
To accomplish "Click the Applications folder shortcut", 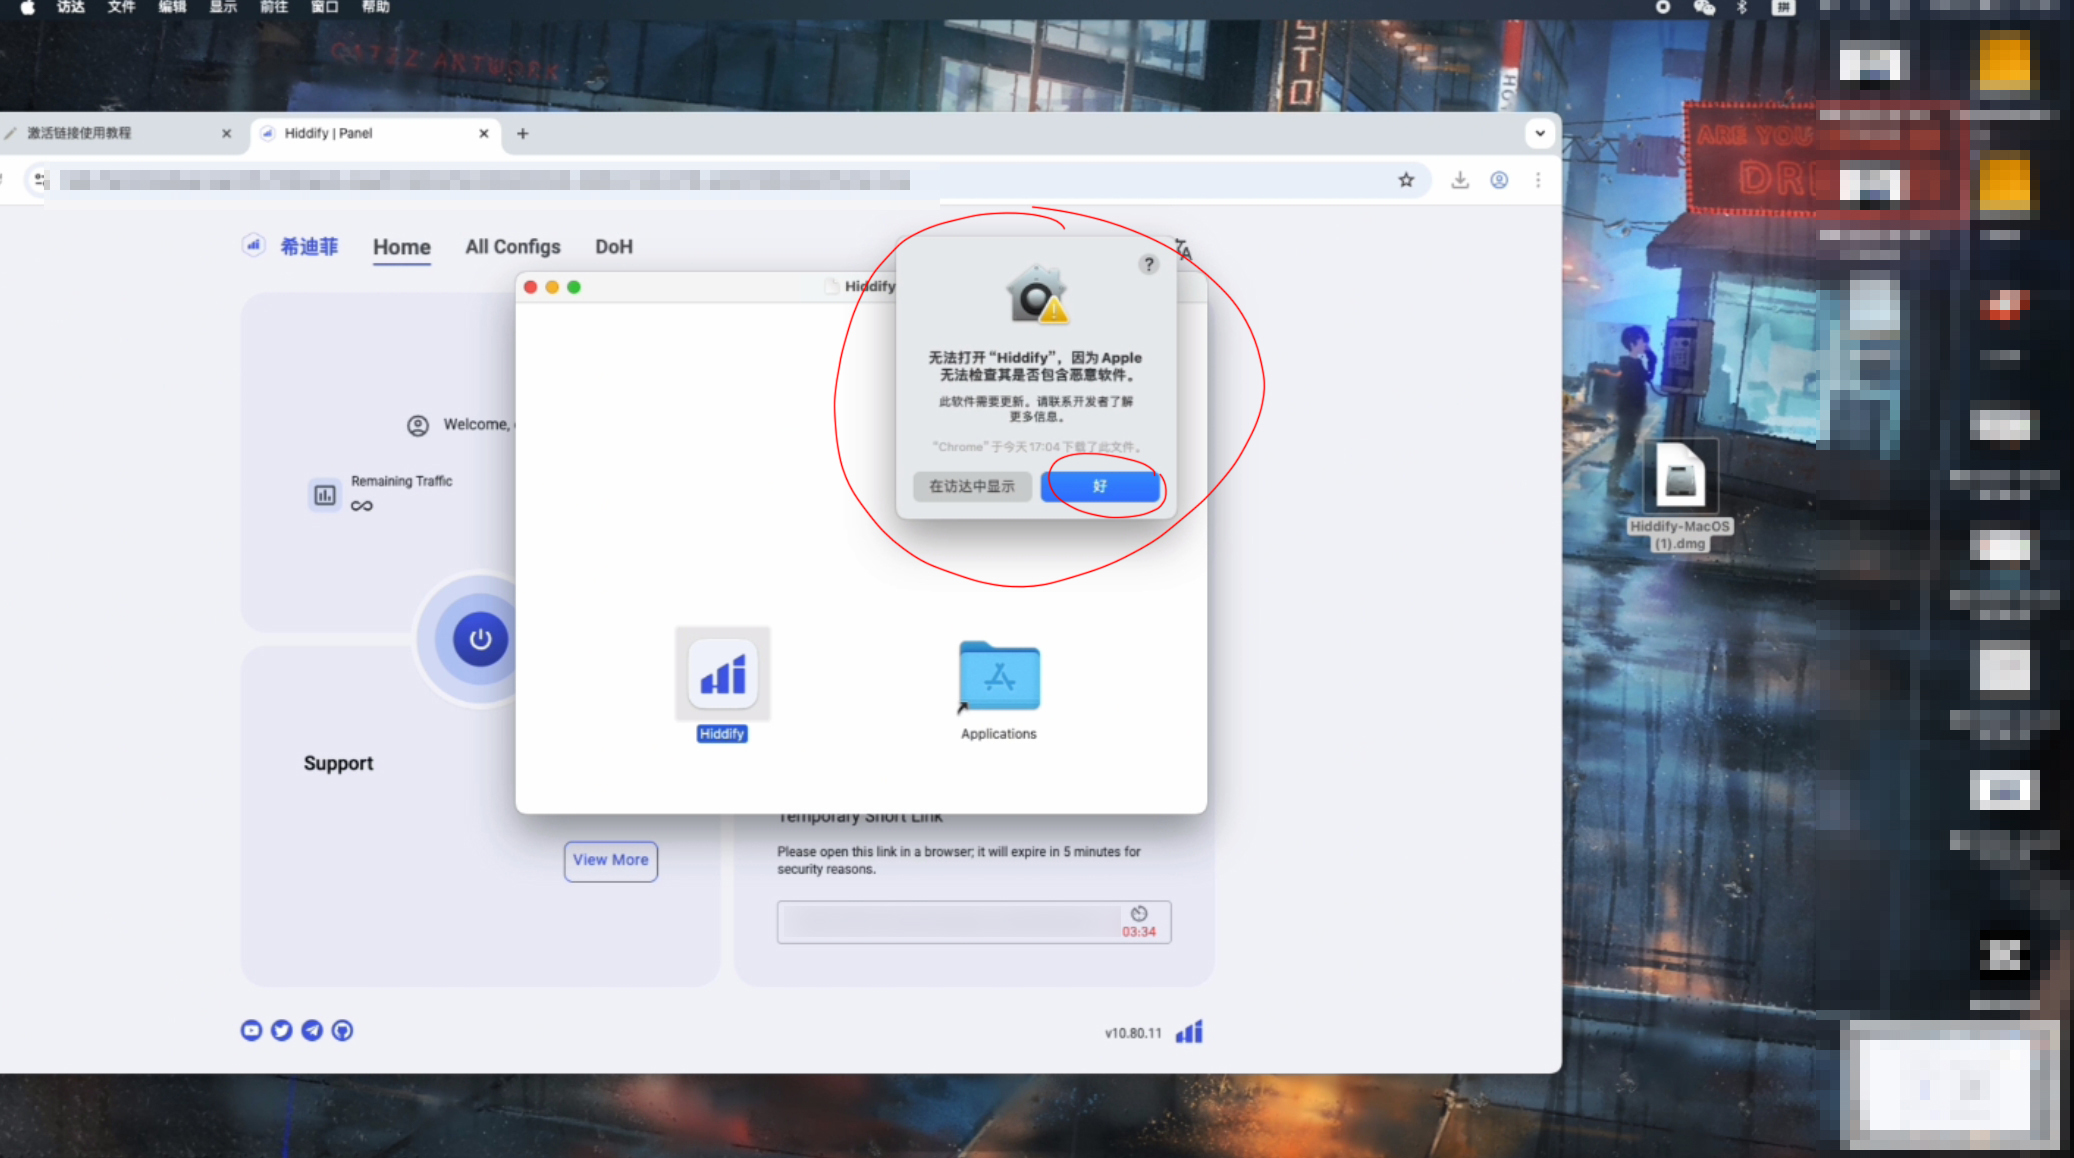I will [x=999, y=676].
